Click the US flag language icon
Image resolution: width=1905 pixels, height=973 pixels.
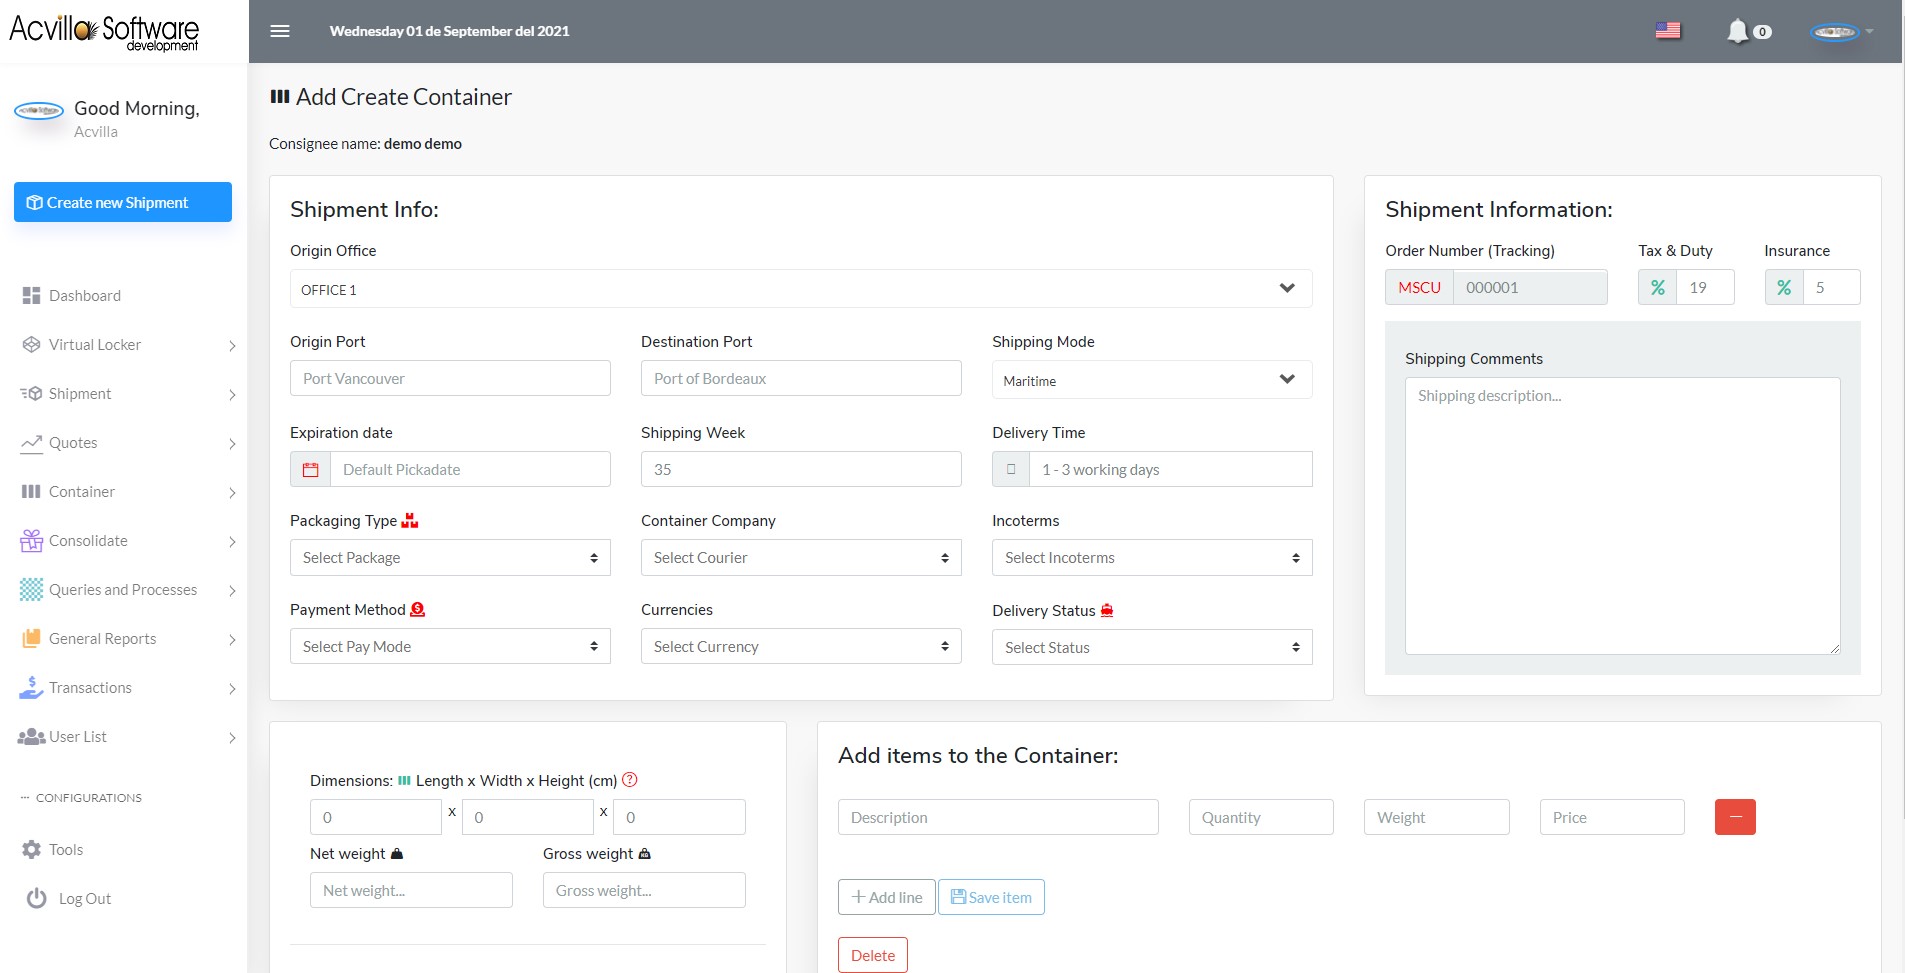[1668, 31]
